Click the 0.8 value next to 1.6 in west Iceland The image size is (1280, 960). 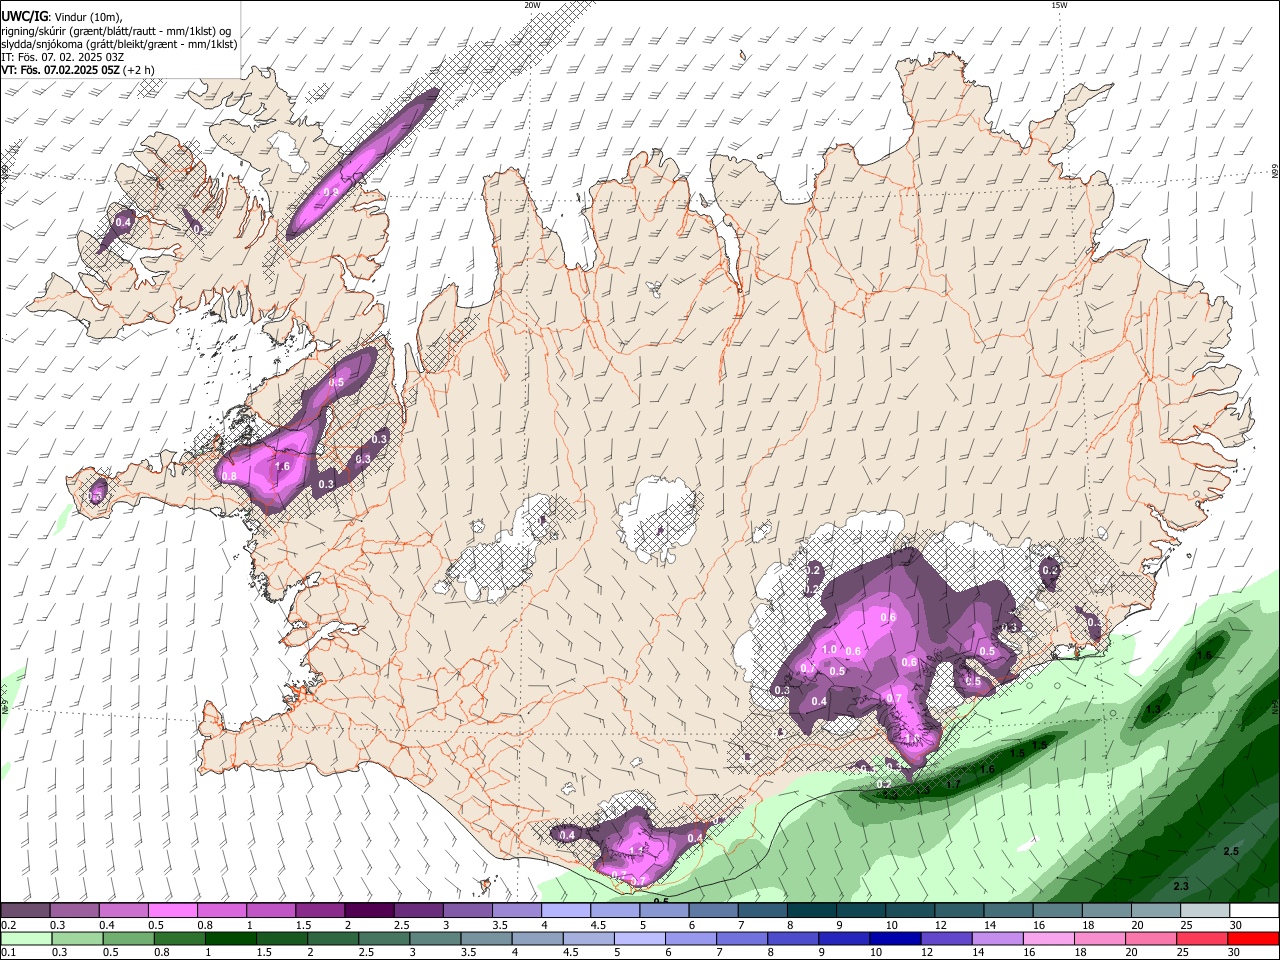pyautogui.click(x=229, y=476)
